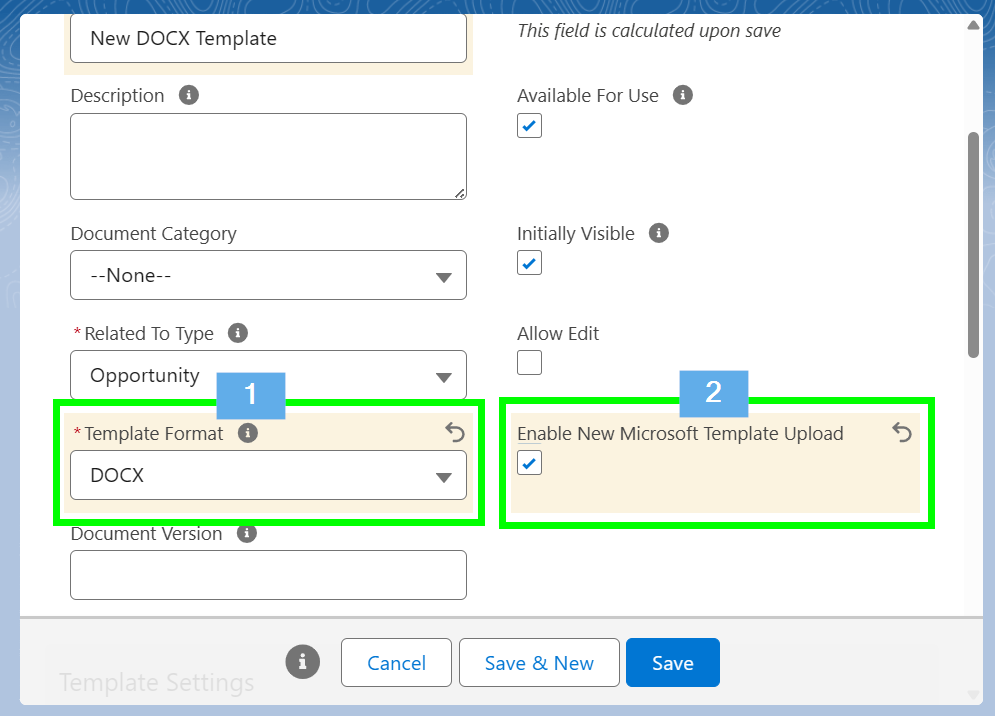995x716 pixels.
Task: Click the Cancel button
Action: click(x=396, y=663)
